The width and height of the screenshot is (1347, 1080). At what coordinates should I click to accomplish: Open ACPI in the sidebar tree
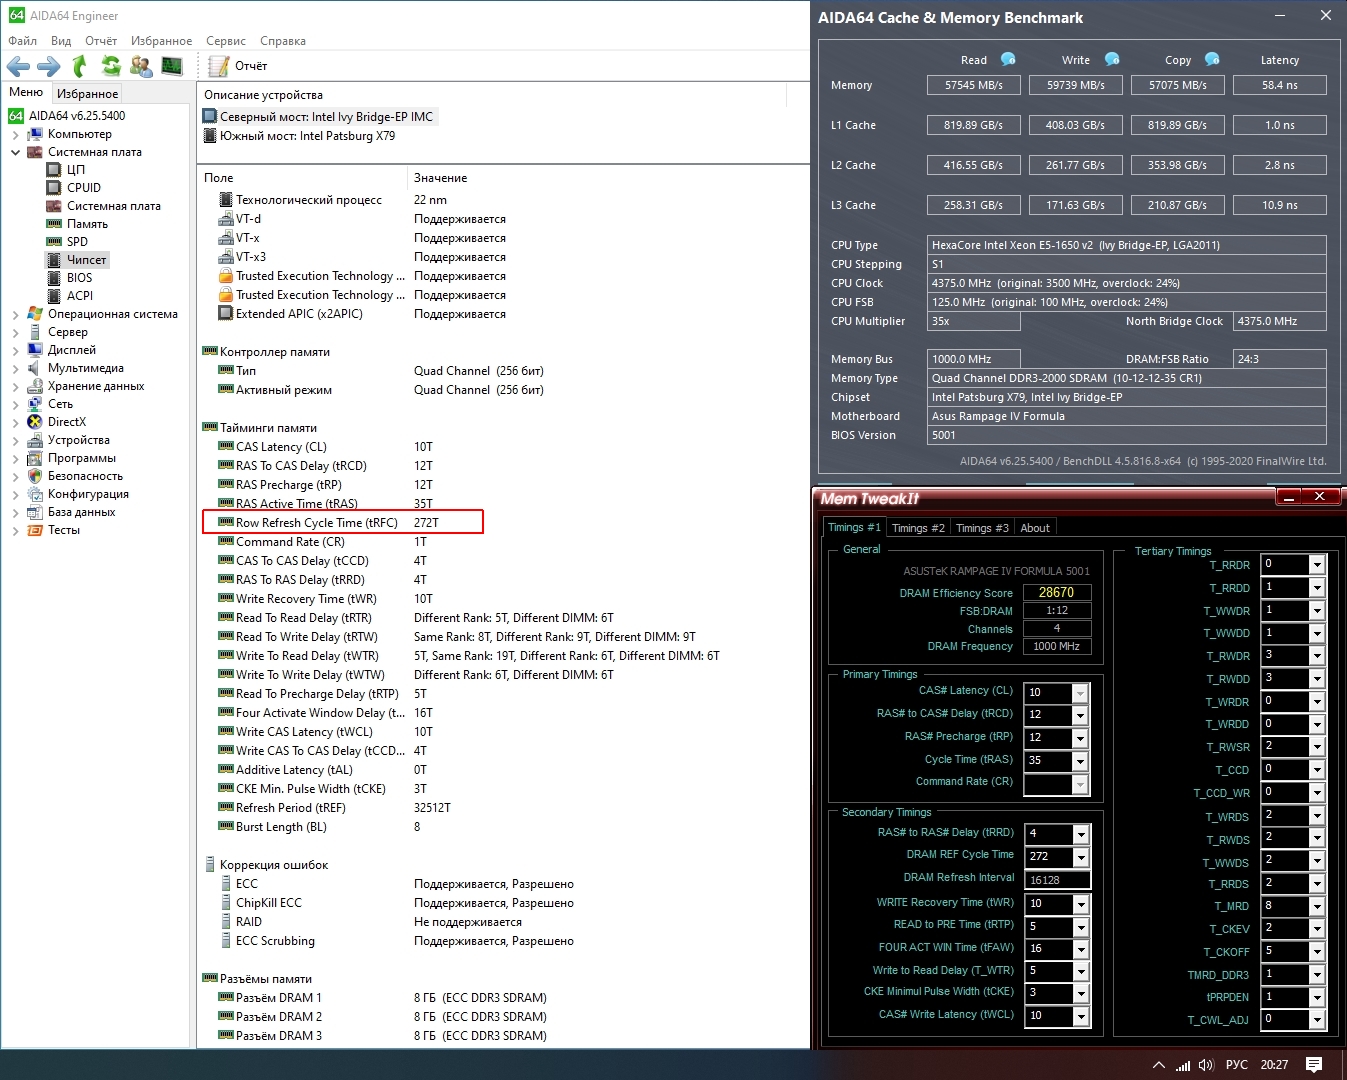80,296
